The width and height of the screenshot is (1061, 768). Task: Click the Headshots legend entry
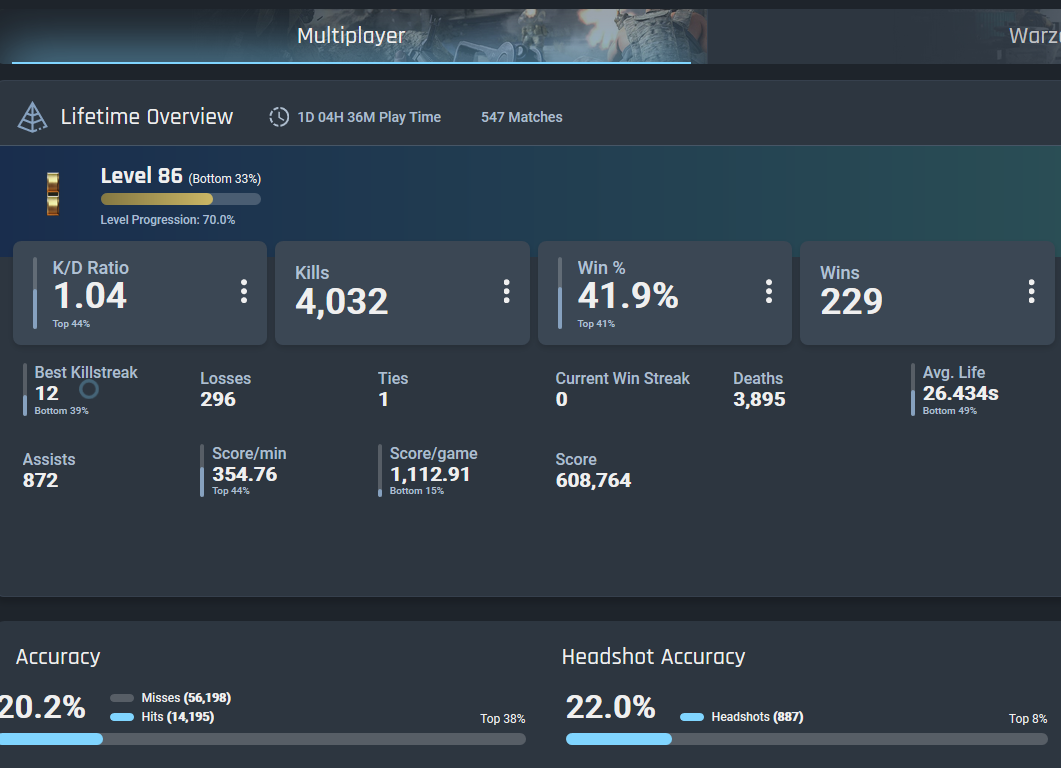click(x=742, y=717)
